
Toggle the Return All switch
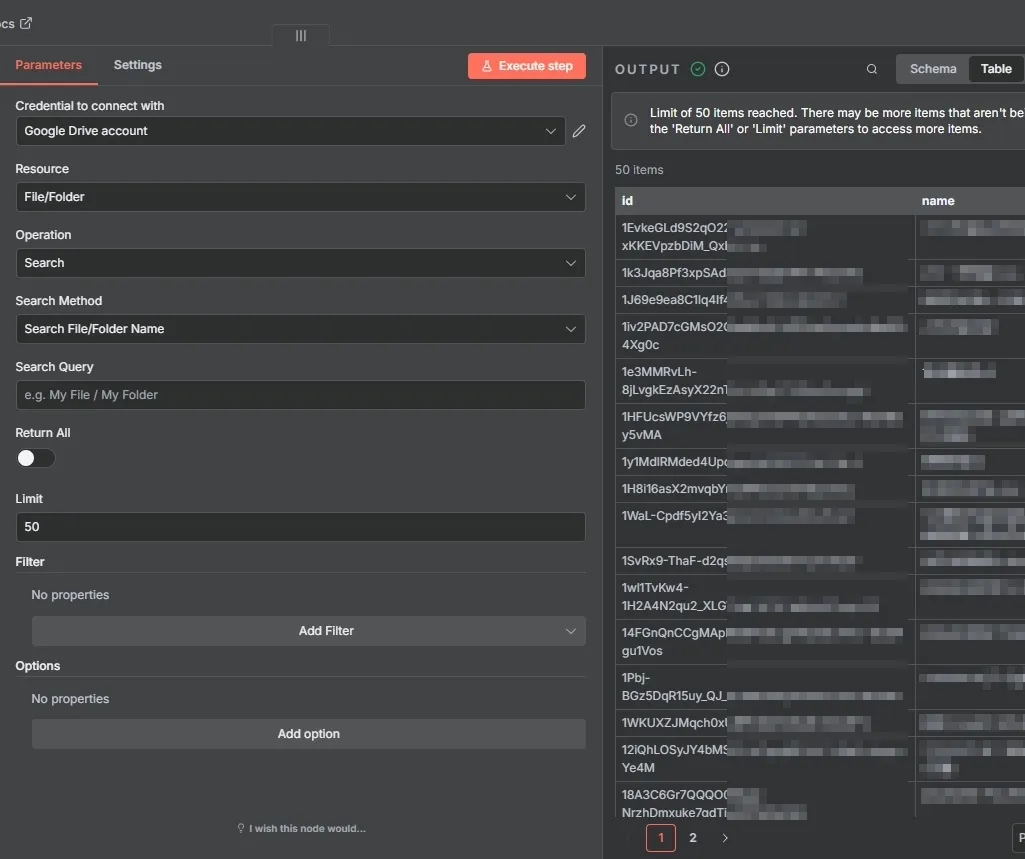point(36,458)
